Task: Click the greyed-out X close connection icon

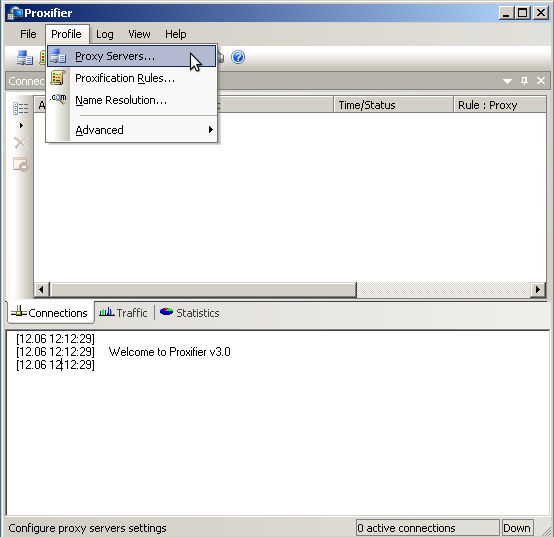Action: point(20,143)
